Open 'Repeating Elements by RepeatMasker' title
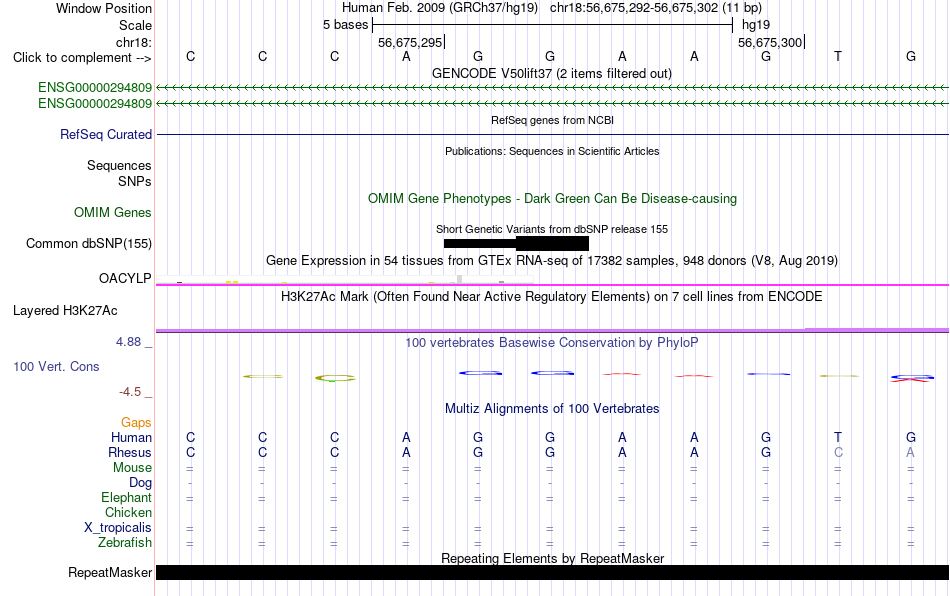This screenshot has width=950, height=596. click(552, 558)
